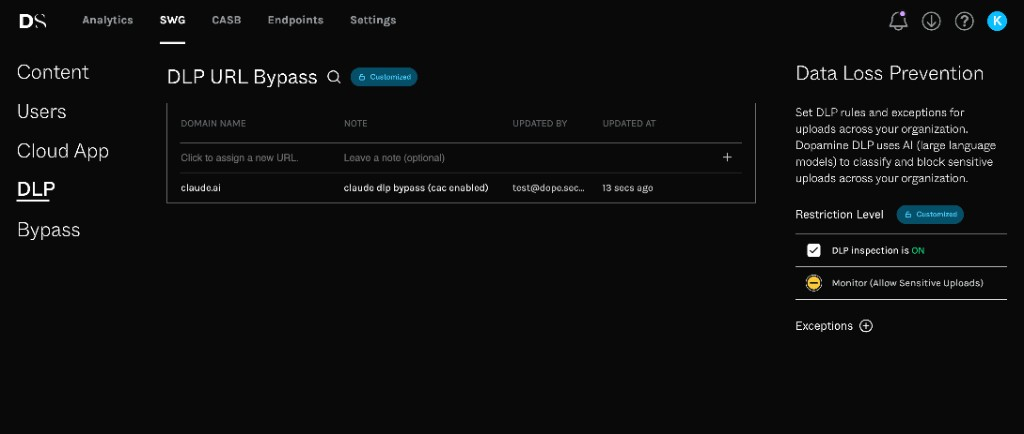Click the search icon beside DLP URL Bypass
The height and width of the screenshot is (434, 1024).
coord(334,77)
